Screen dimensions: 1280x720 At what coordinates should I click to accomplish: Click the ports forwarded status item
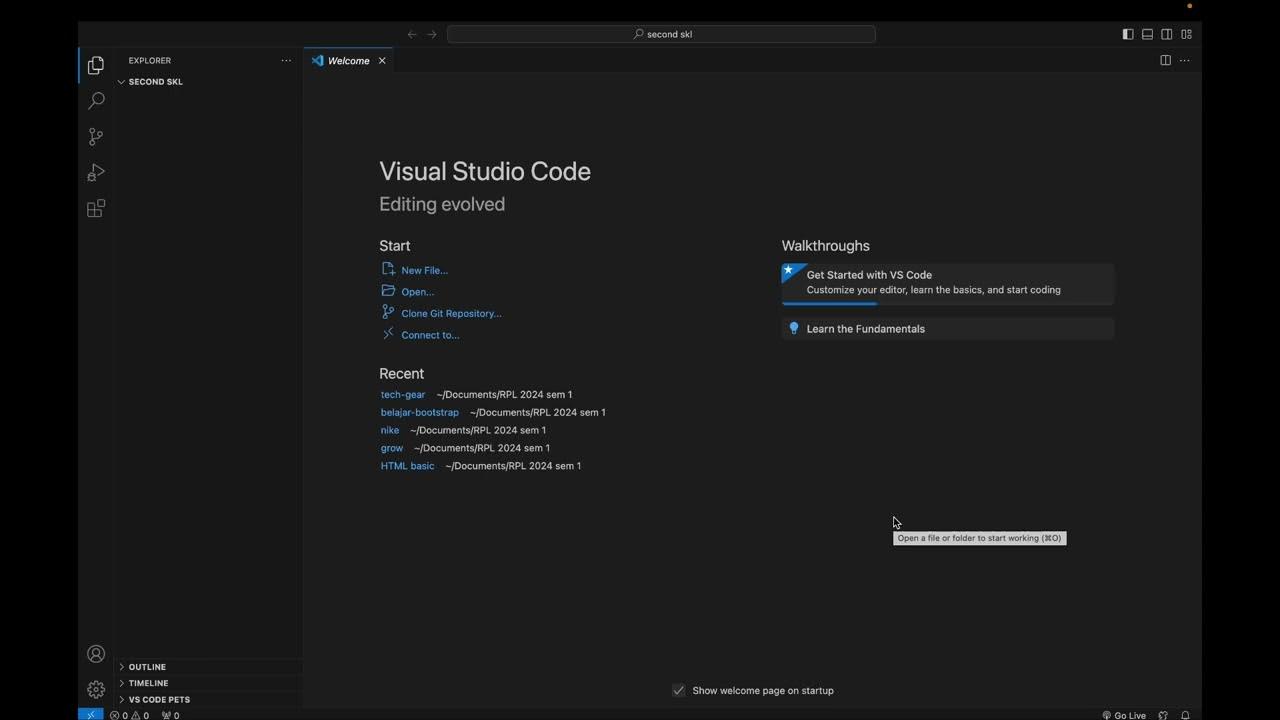point(171,715)
